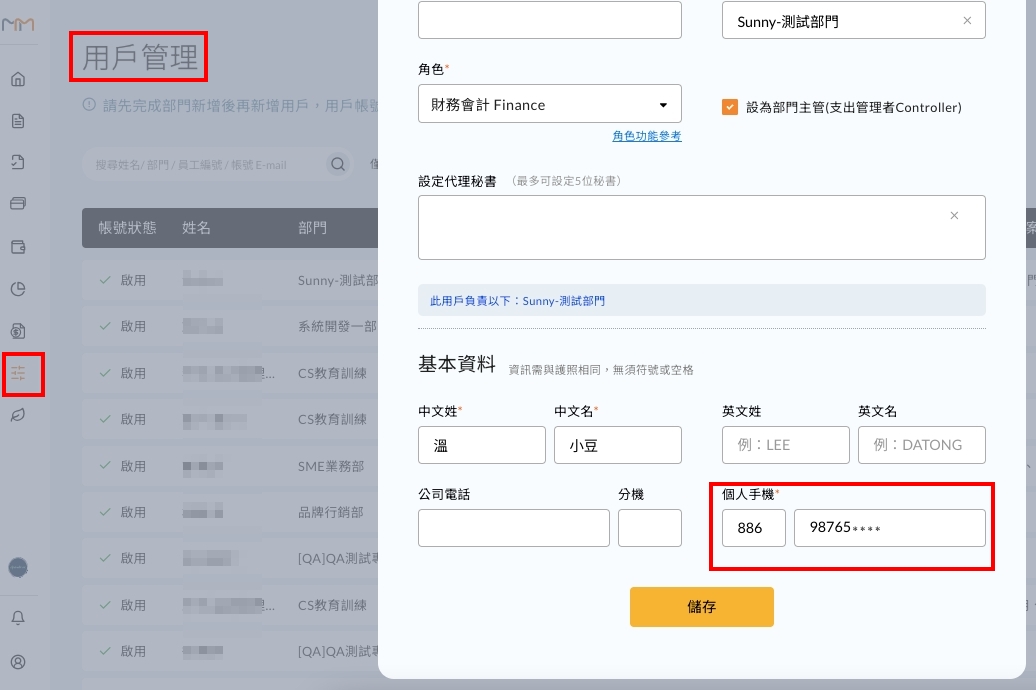Select the user row with 品牌行銷部
This screenshot has height=690, width=1036.
tap(230, 512)
